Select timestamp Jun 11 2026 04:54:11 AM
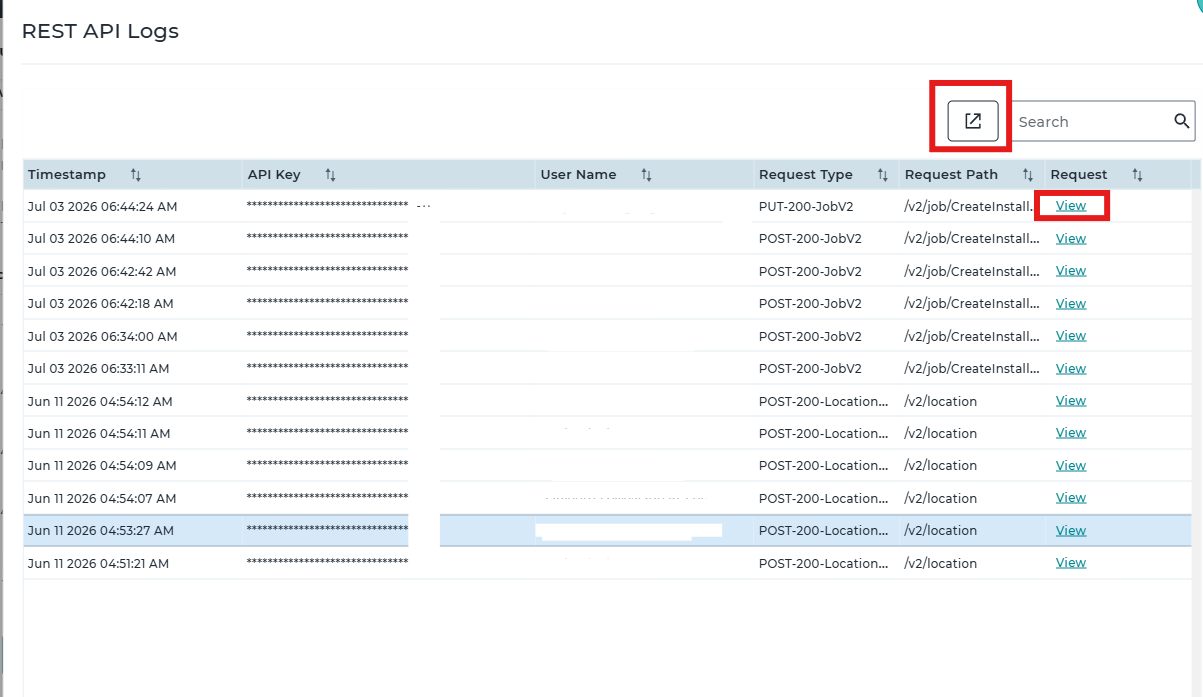1203x697 pixels. (99, 433)
